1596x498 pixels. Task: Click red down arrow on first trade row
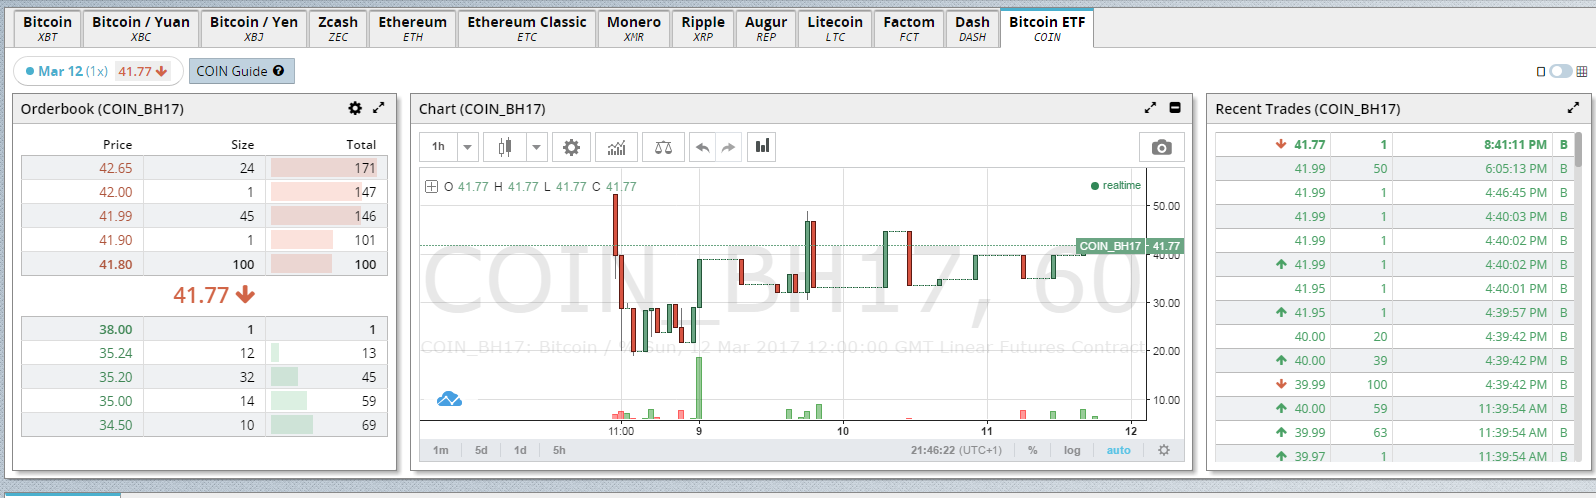click(1281, 145)
